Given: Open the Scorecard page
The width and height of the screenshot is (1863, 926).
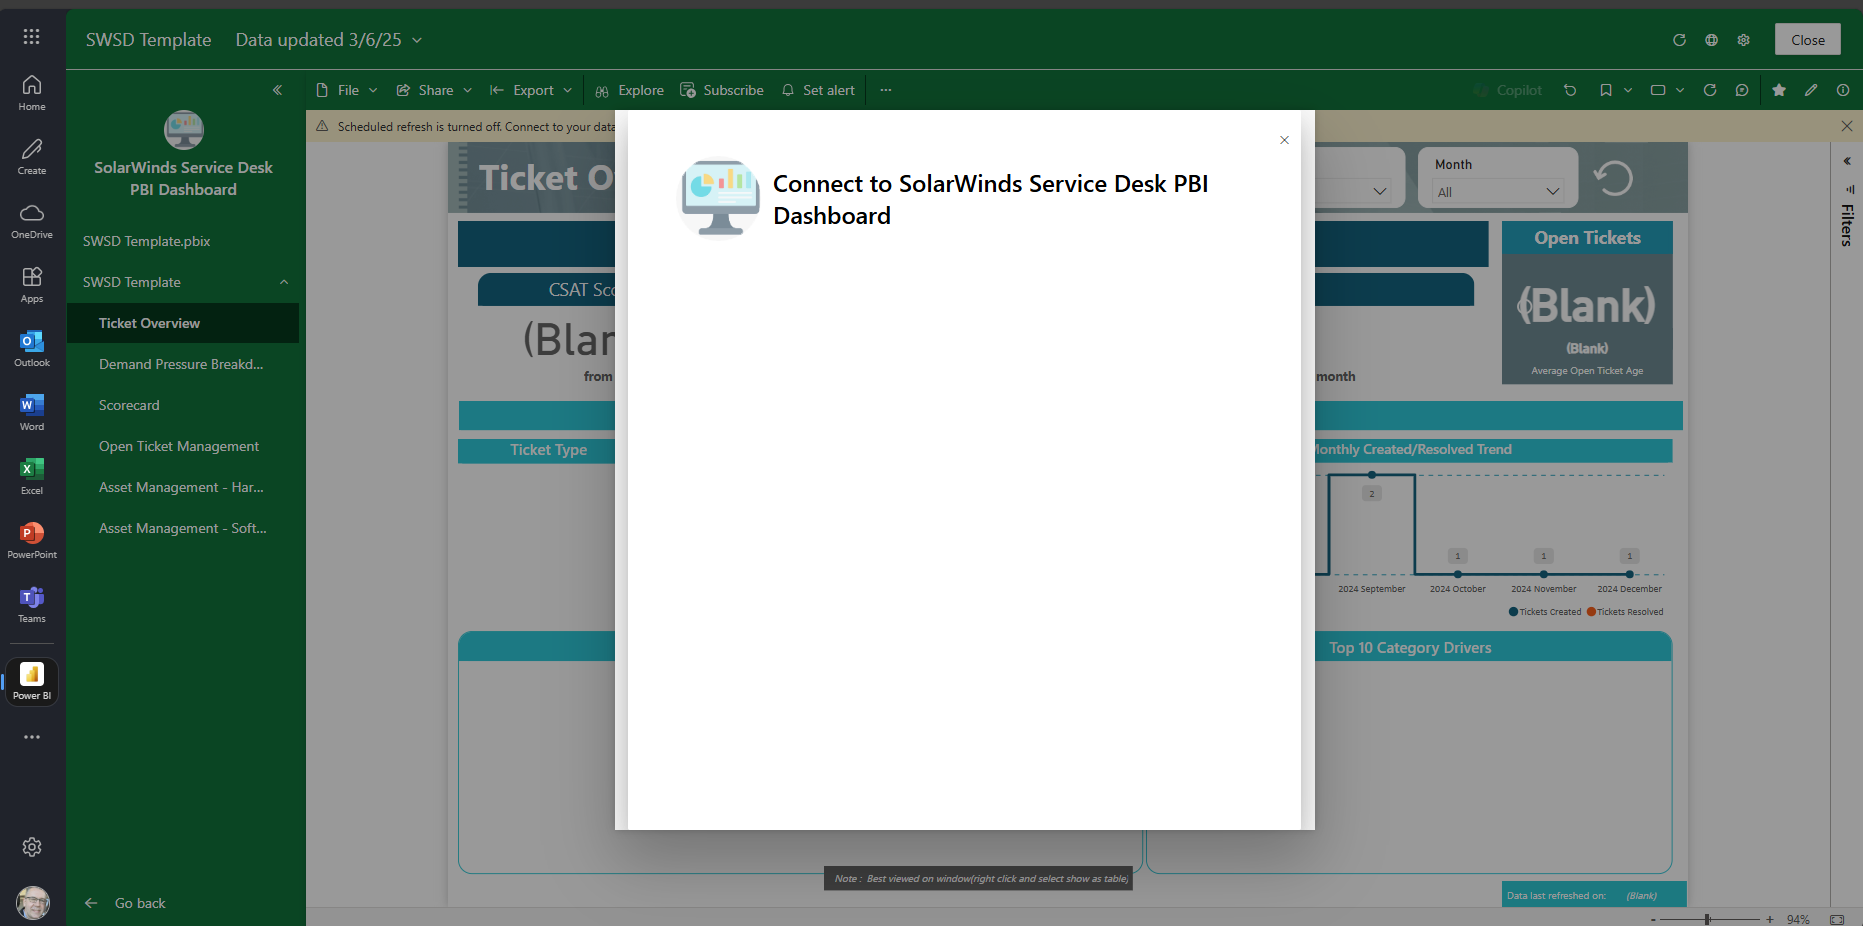Looking at the screenshot, I should click(x=183, y=405).
